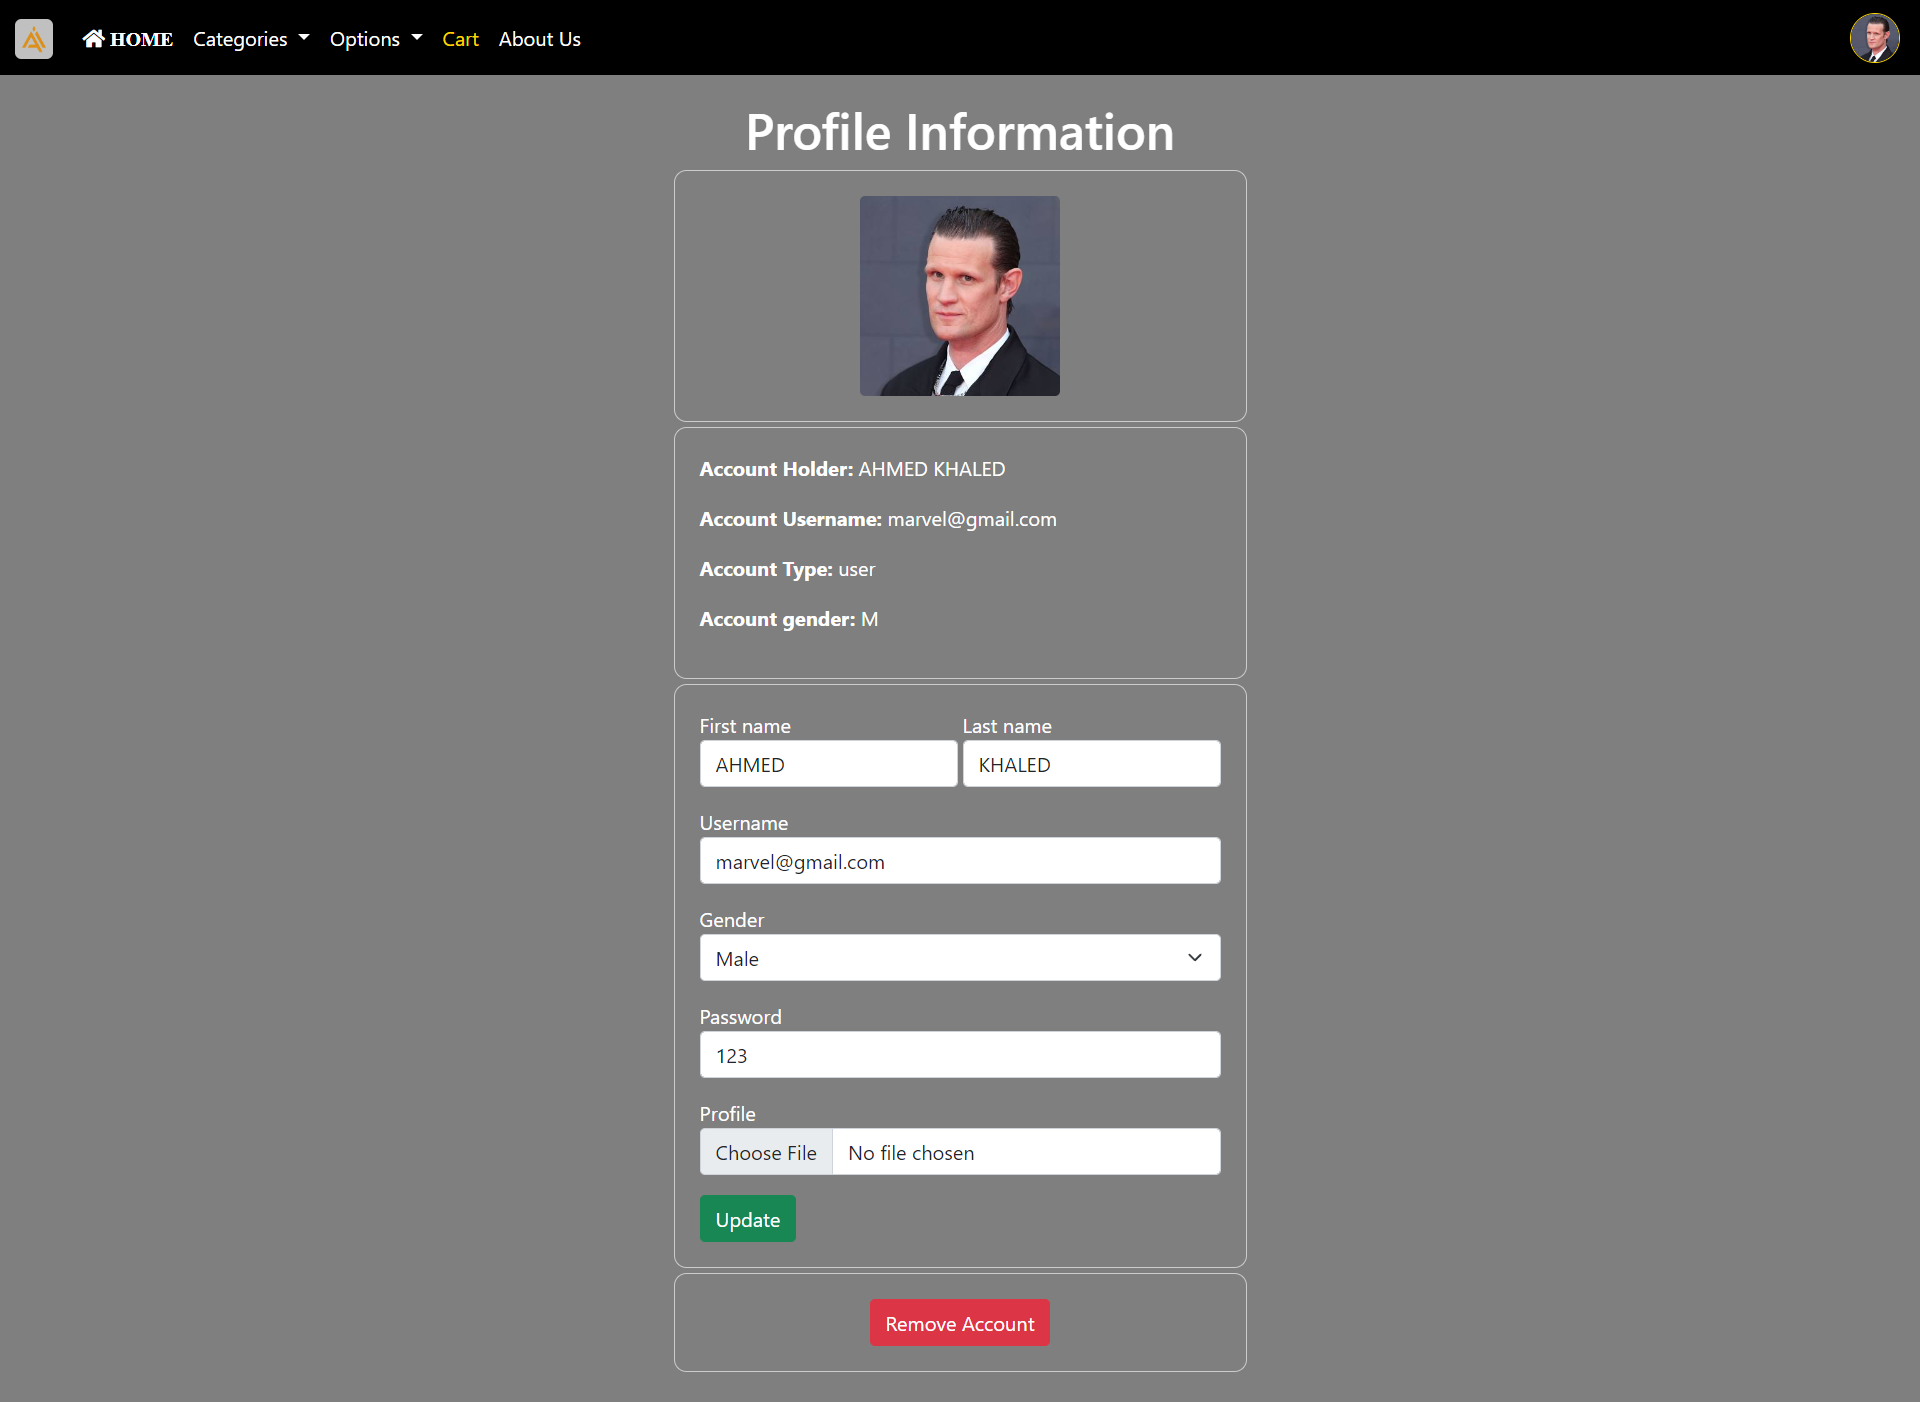This screenshot has height=1402, width=1920.
Task: Open user avatar in top-right corner
Action: (x=1874, y=39)
